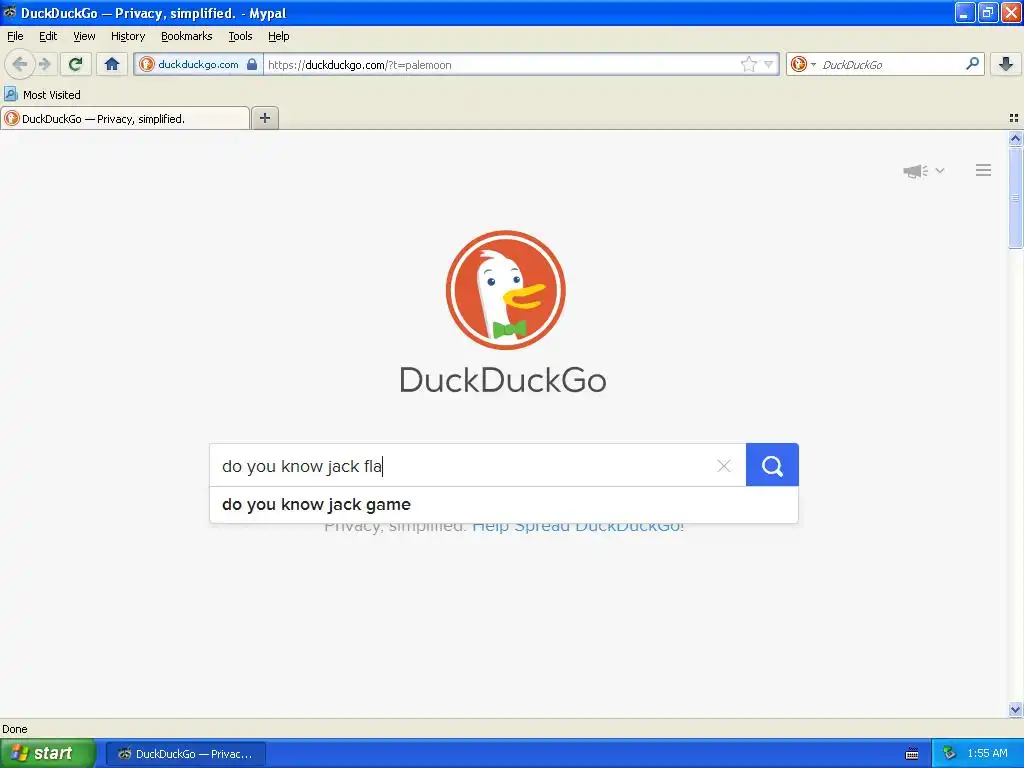
Task: Click the Mypal icon in title bar
Action: coord(10,12)
